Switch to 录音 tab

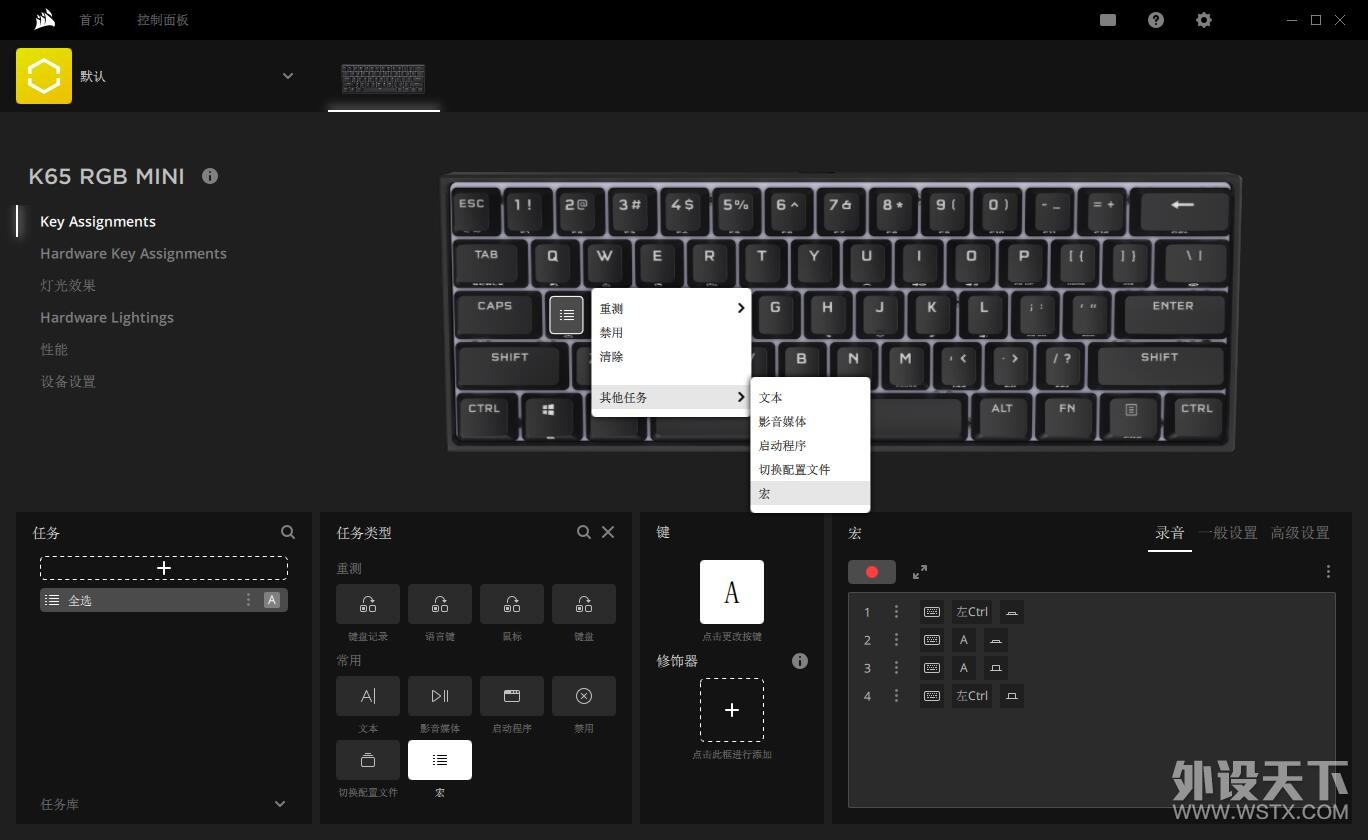[1170, 533]
